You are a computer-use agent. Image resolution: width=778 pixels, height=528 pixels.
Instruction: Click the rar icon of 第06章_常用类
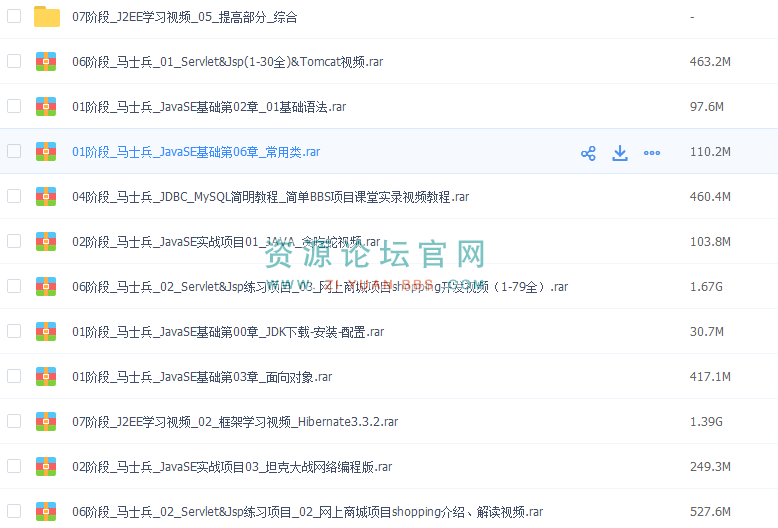[x=46, y=151]
